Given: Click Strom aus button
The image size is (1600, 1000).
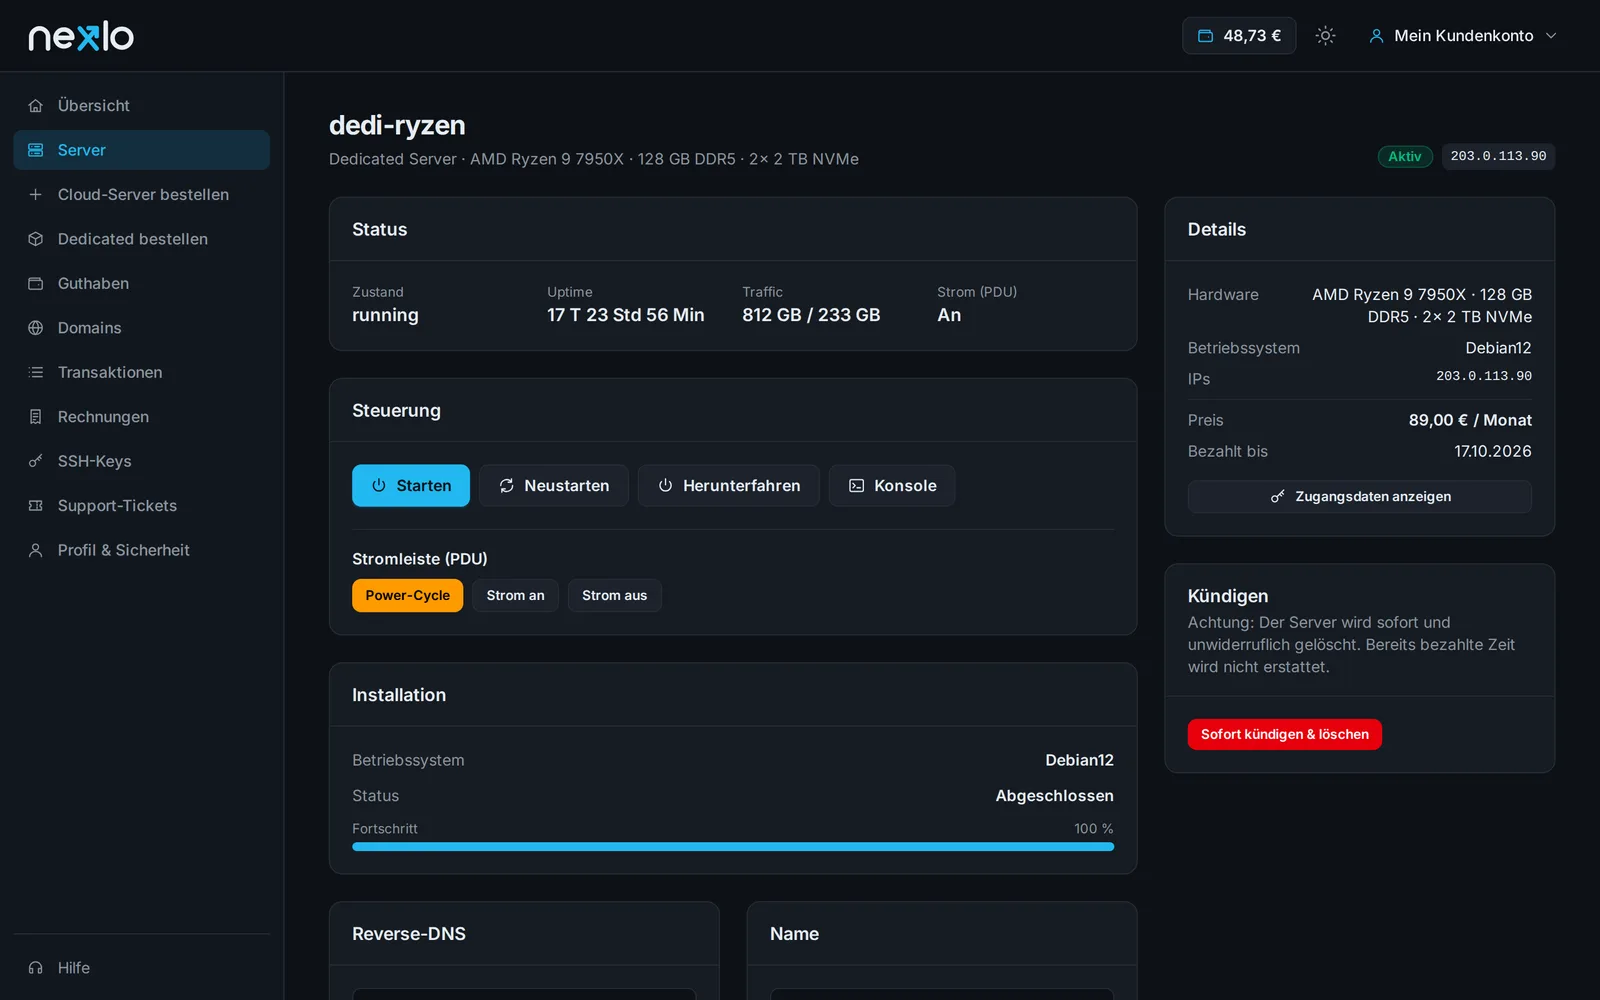Looking at the screenshot, I should (x=615, y=596).
